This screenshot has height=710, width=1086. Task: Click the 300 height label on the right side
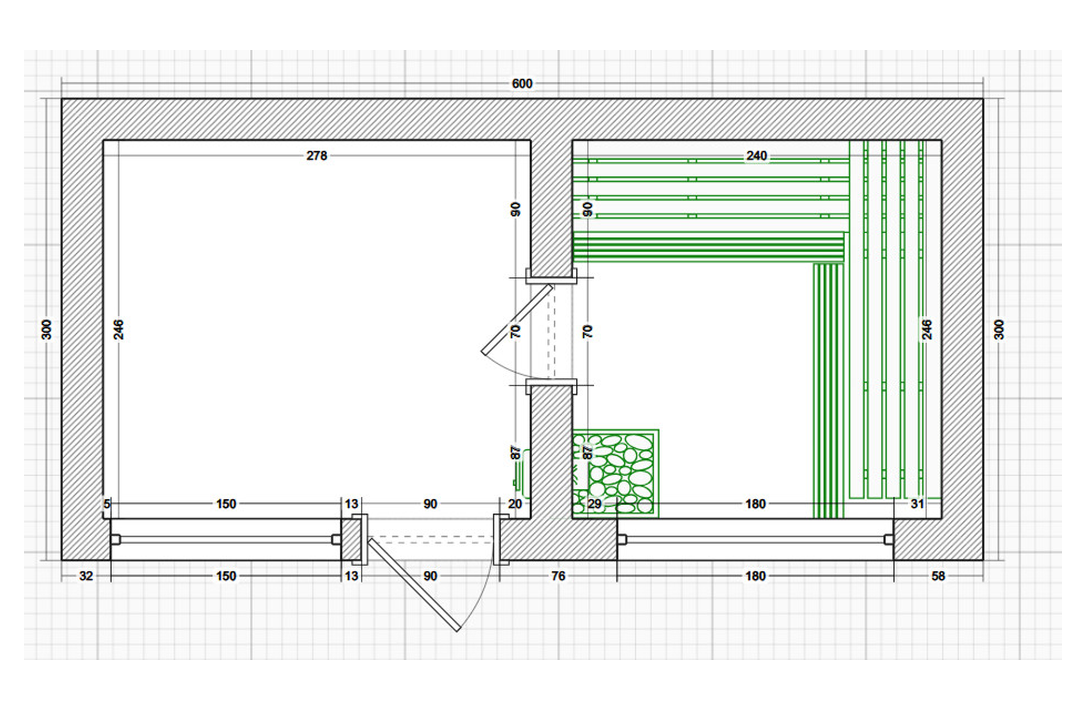tap(999, 329)
